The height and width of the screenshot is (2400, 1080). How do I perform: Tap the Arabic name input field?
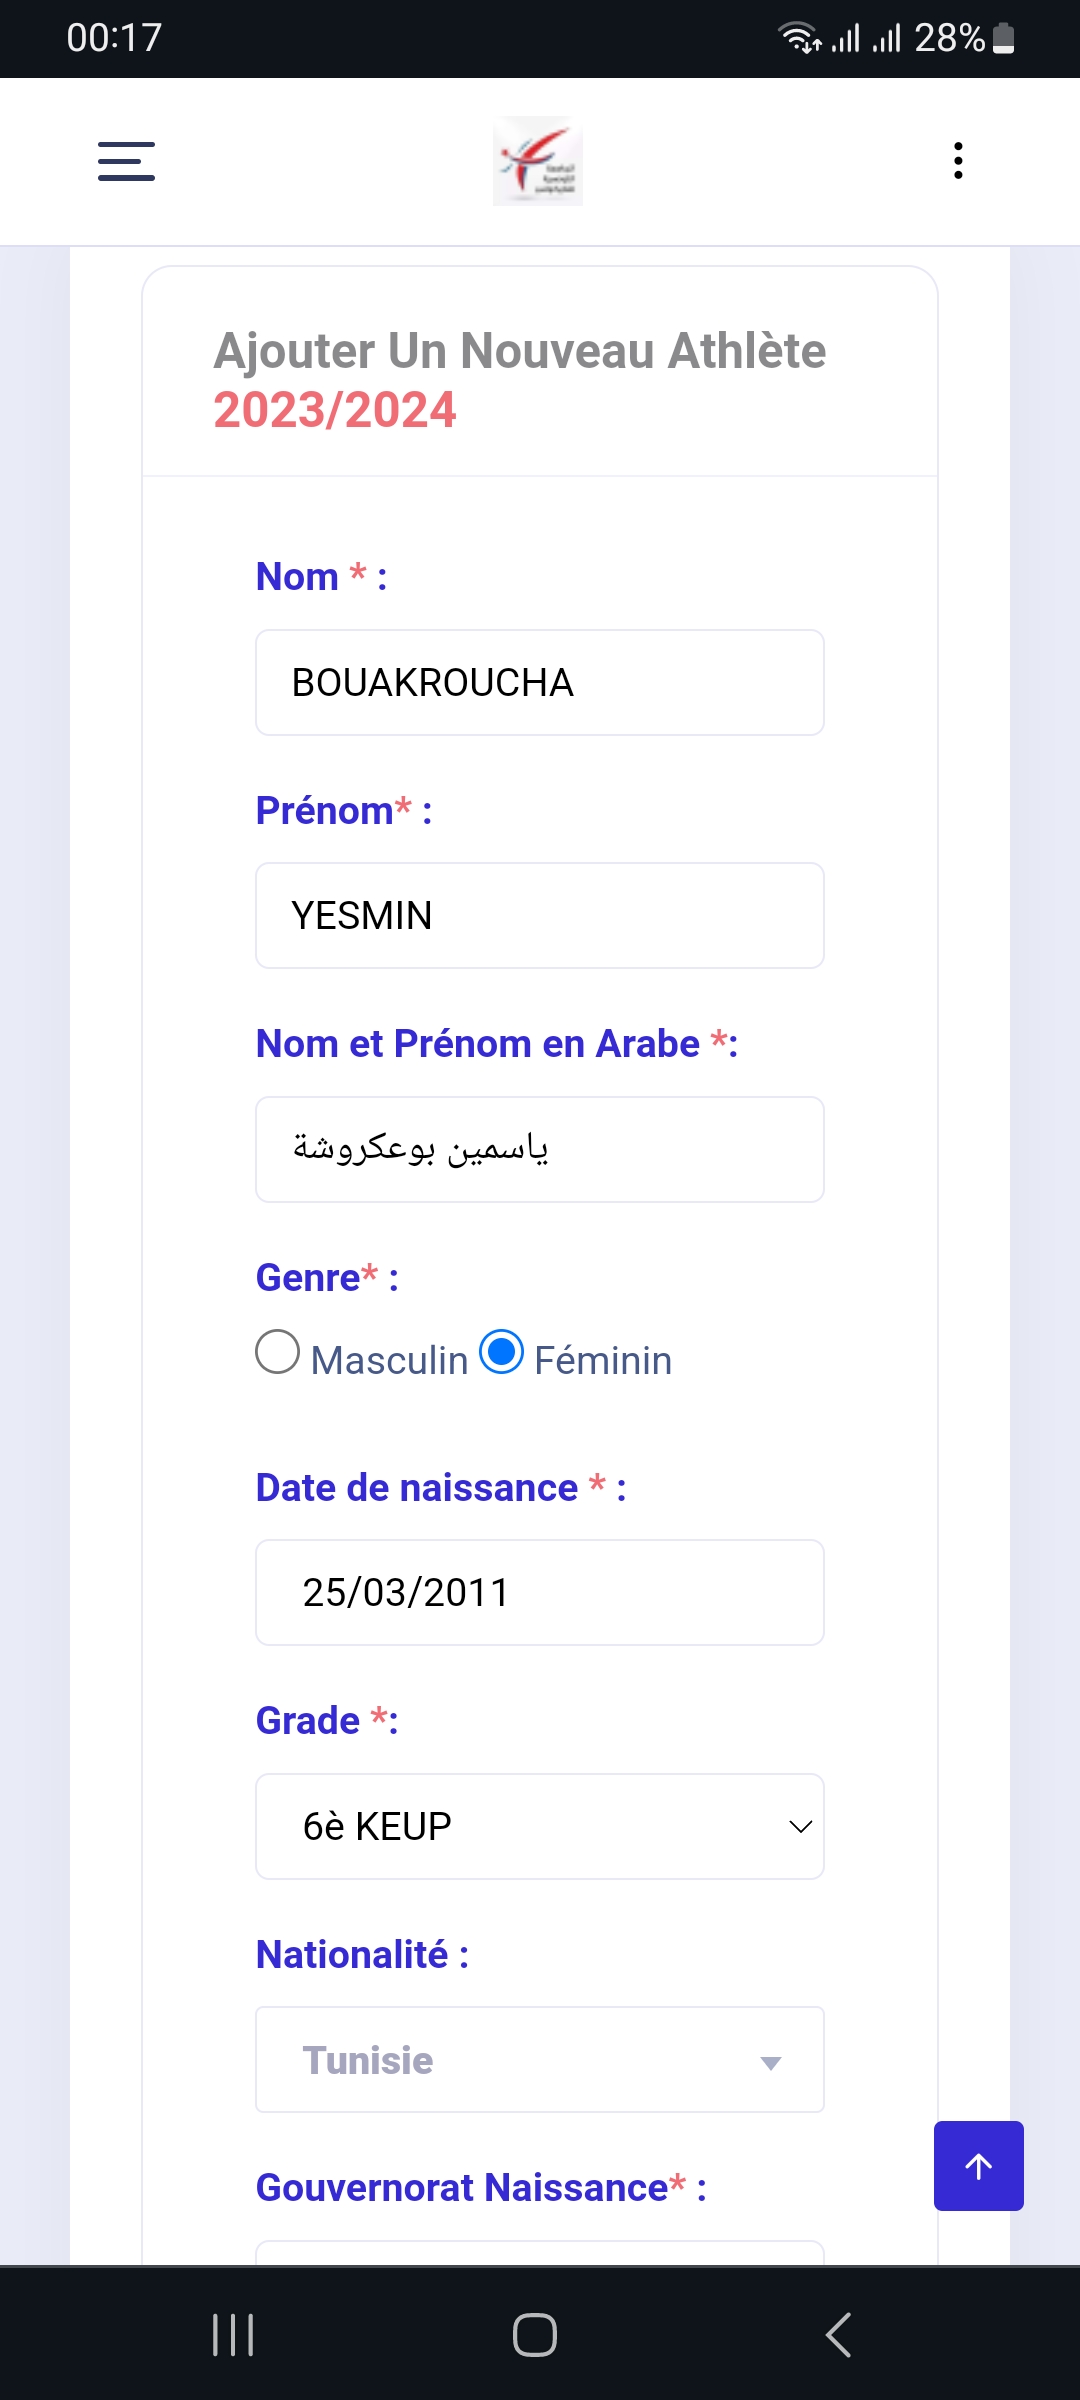(540, 1150)
